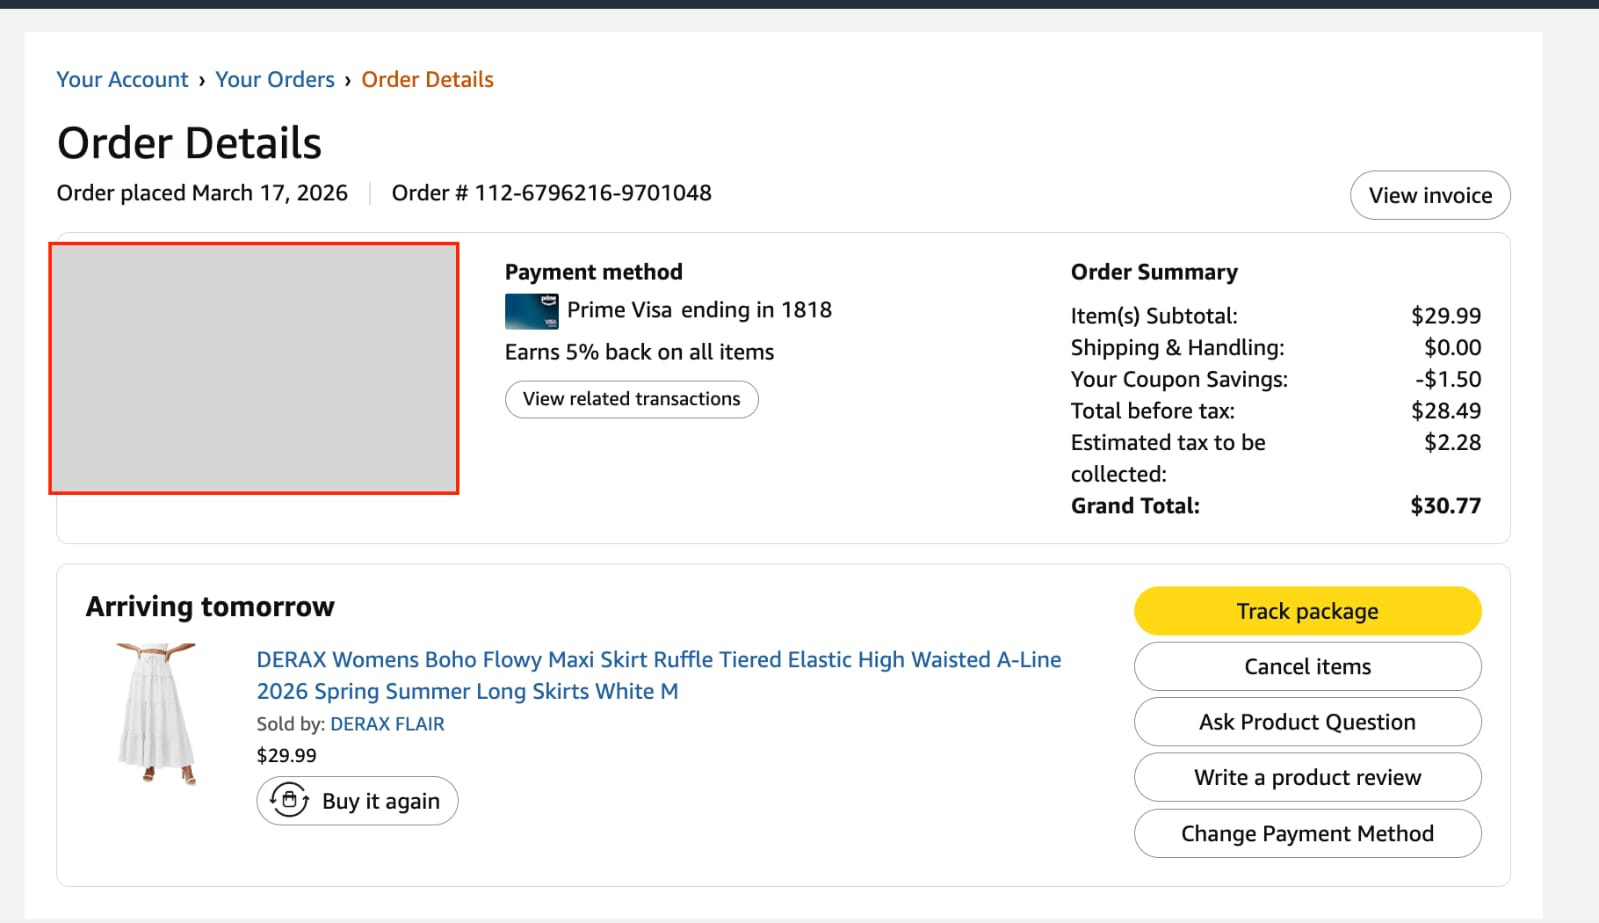
Task: View related transactions for this payment
Action: point(631,399)
